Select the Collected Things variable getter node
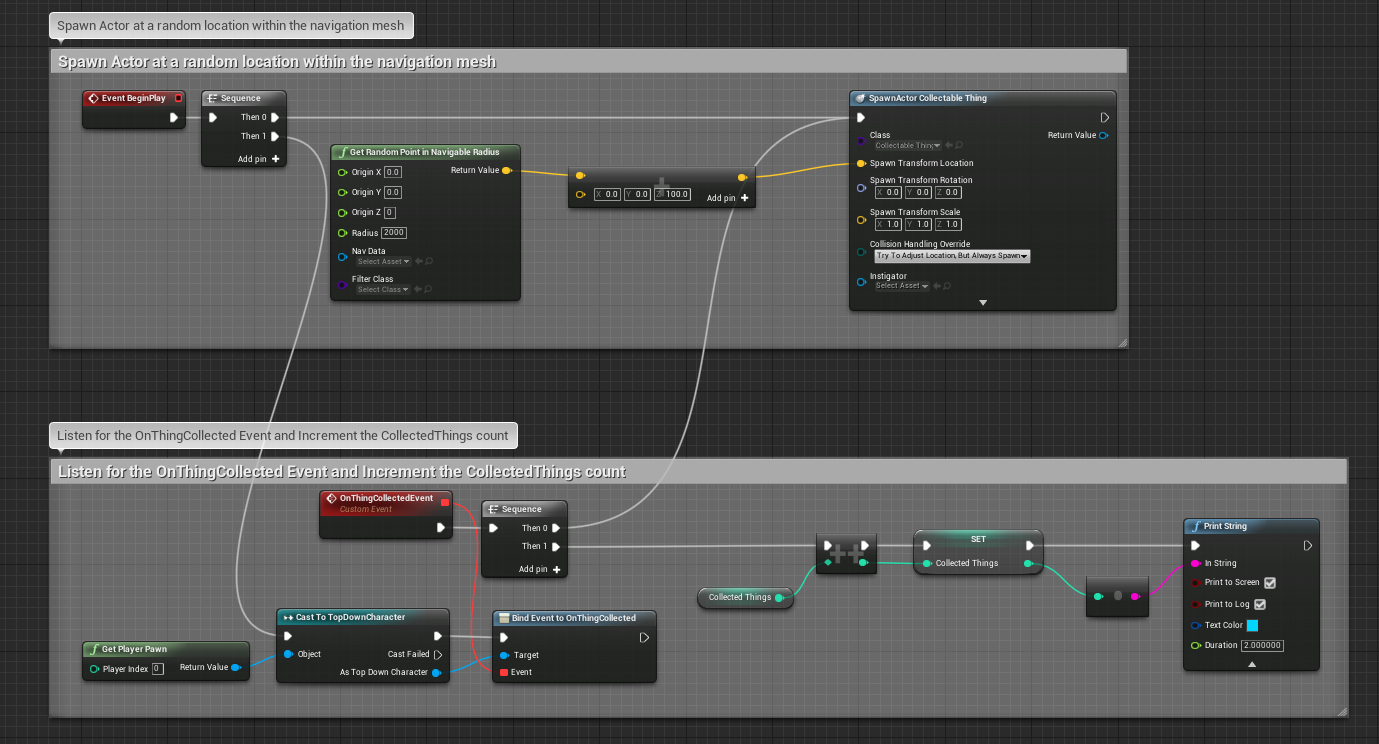 click(x=745, y=598)
